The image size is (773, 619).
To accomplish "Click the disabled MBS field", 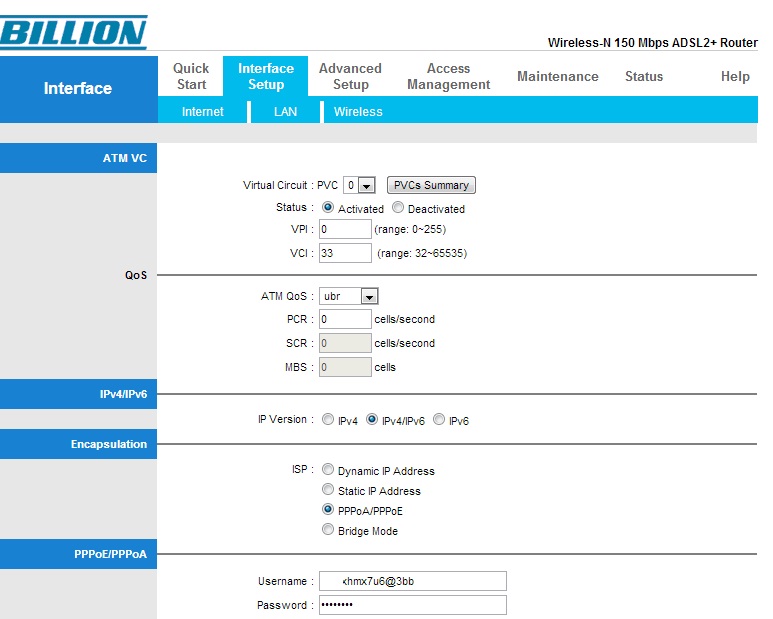I will click(345, 367).
